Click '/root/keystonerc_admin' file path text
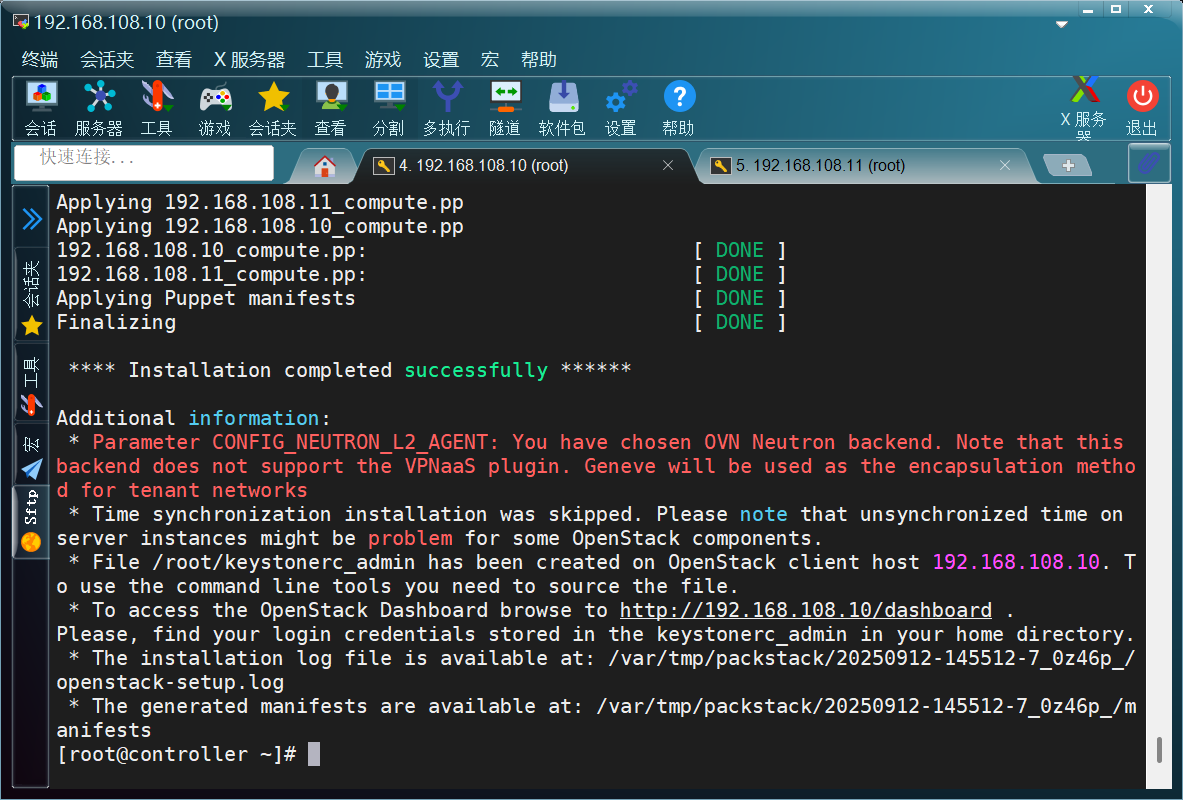 click(x=284, y=562)
